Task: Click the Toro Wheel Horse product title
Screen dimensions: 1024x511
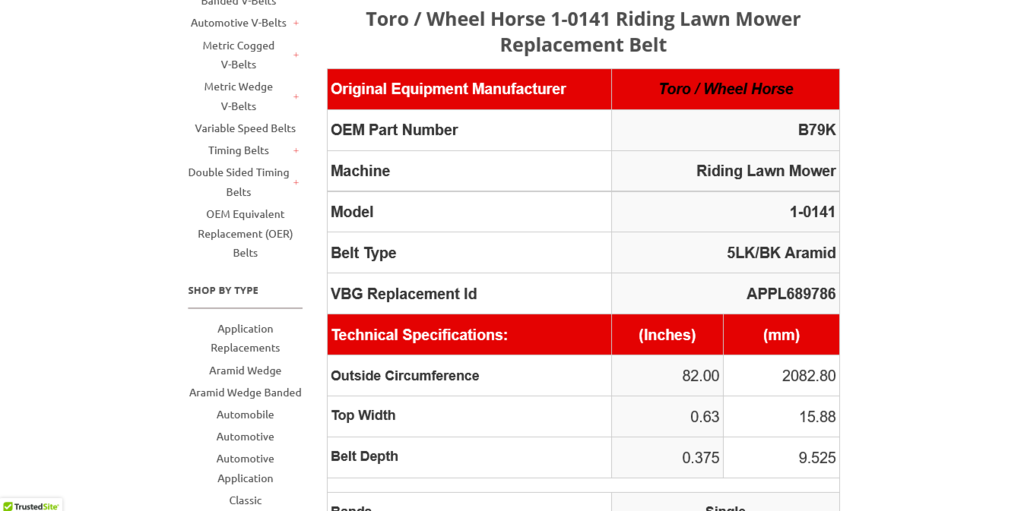Action: [x=583, y=32]
